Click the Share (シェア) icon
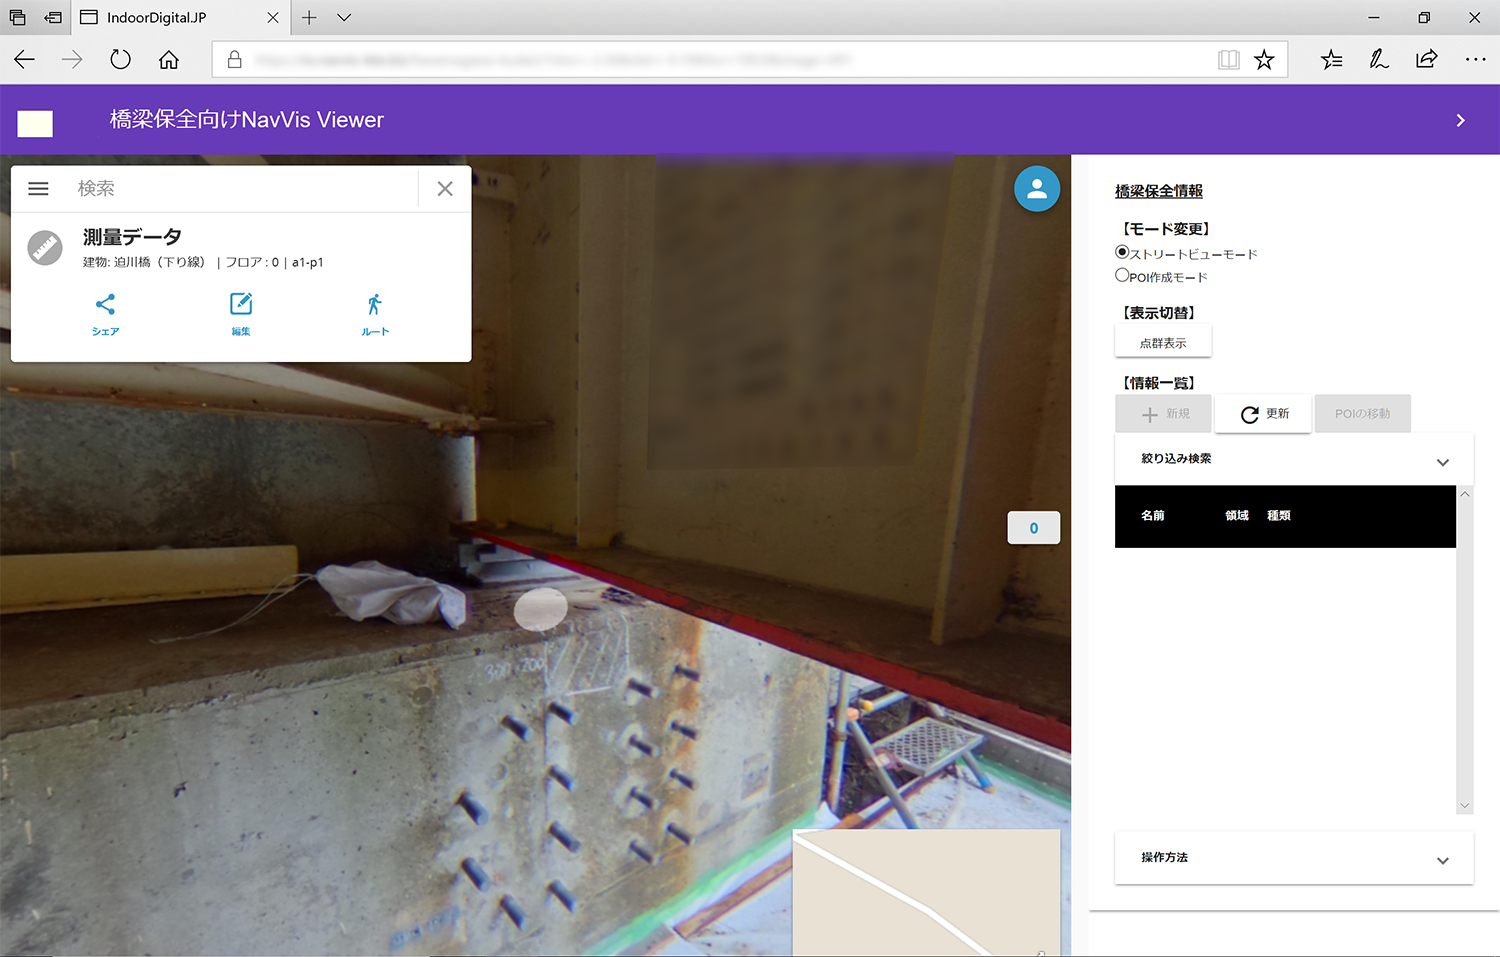This screenshot has width=1500, height=957. coord(105,305)
